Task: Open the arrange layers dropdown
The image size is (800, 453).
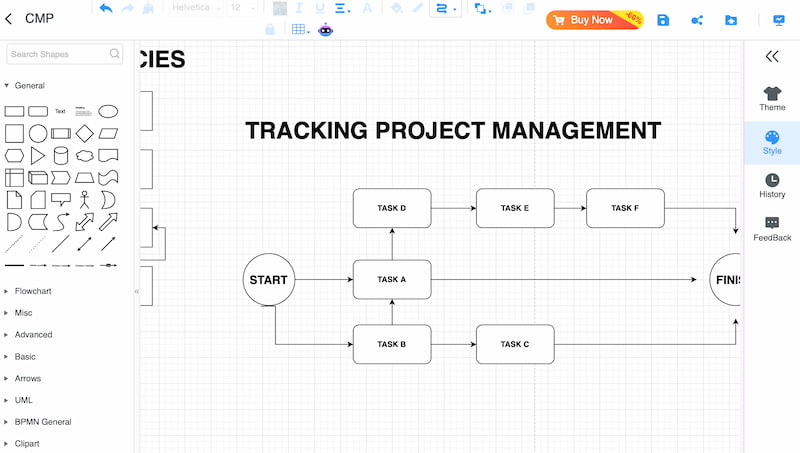Action: click(x=482, y=8)
